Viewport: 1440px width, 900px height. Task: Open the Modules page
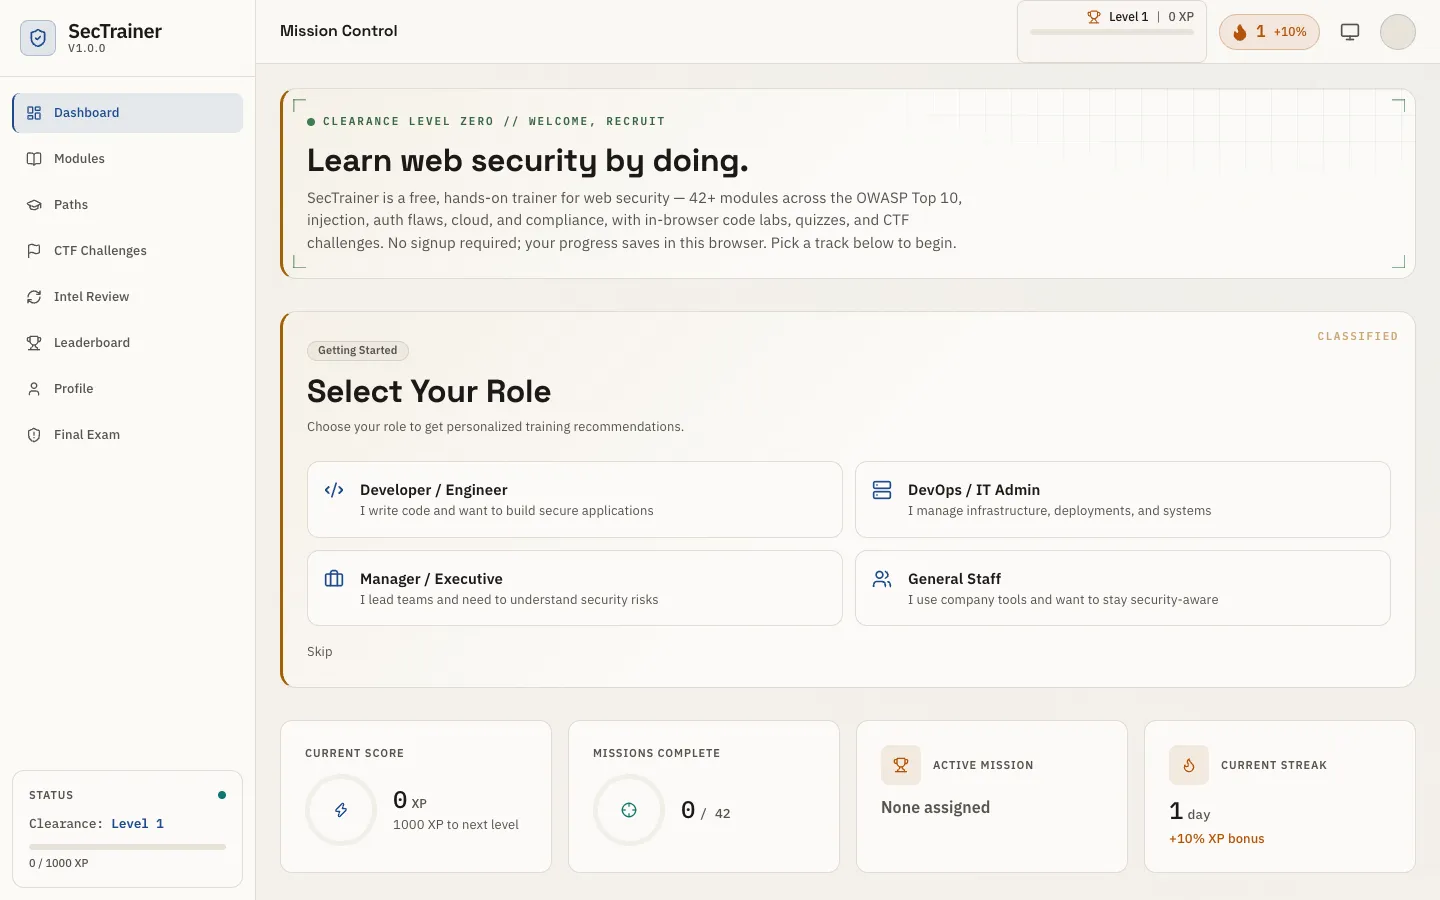128,159
